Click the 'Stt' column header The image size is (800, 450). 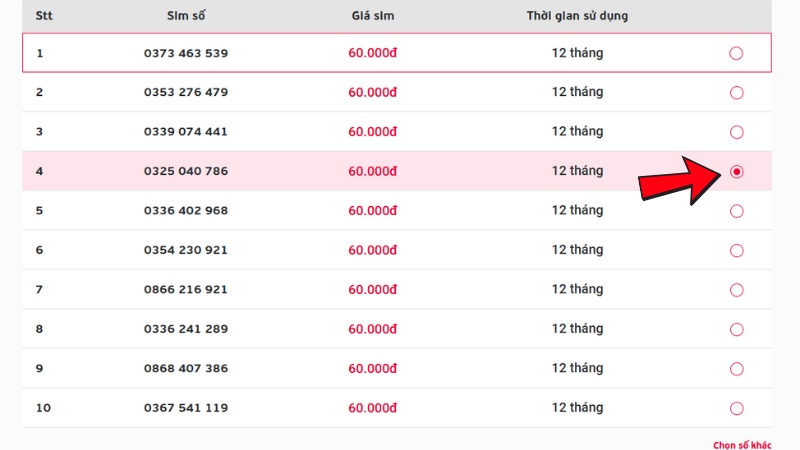pyautogui.click(x=44, y=16)
